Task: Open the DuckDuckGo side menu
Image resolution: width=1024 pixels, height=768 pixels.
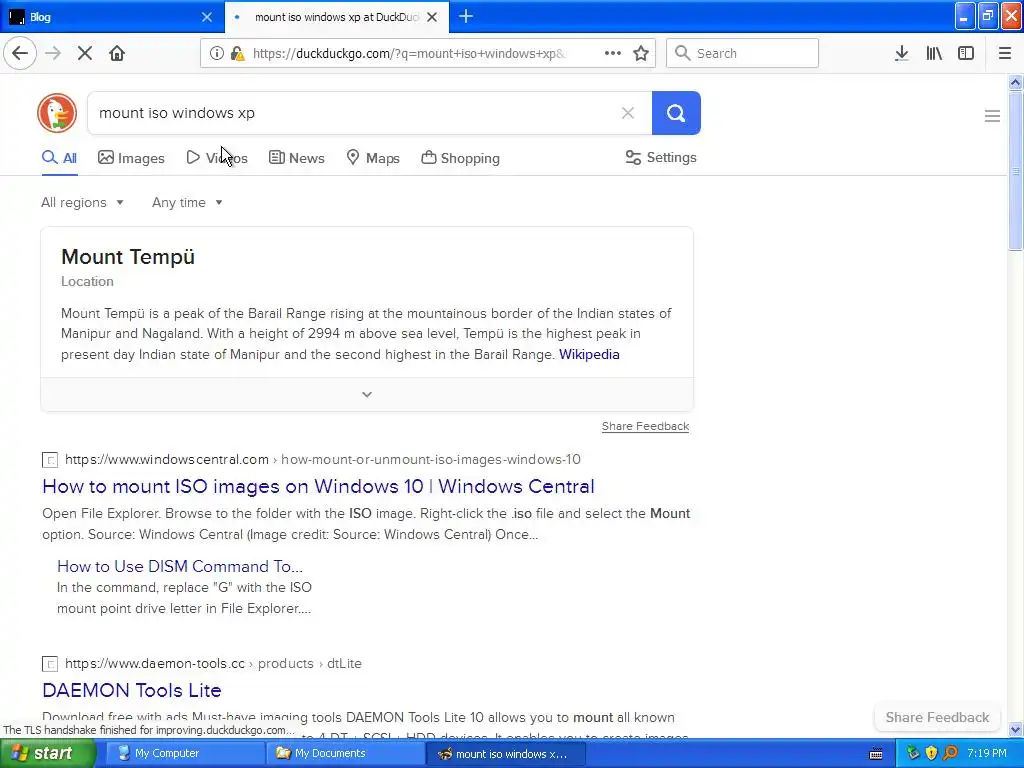Action: (x=992, y=116)
